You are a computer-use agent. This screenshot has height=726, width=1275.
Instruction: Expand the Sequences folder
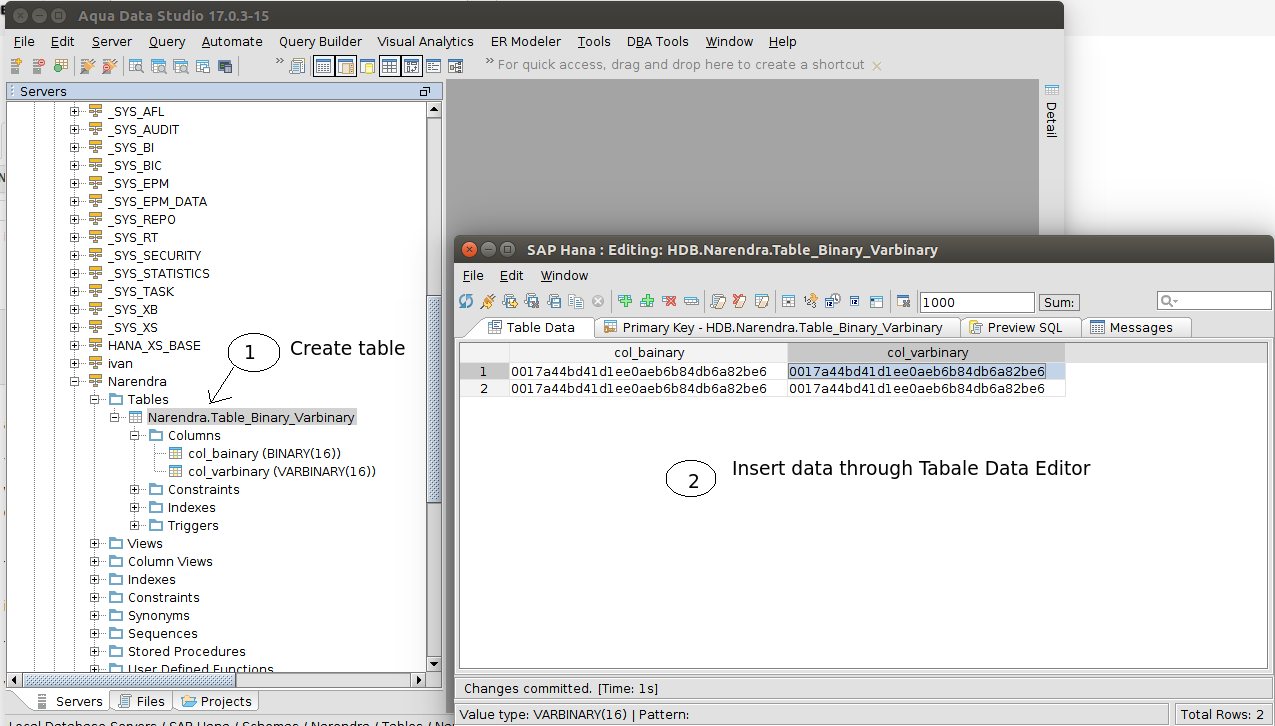point(95,634)
